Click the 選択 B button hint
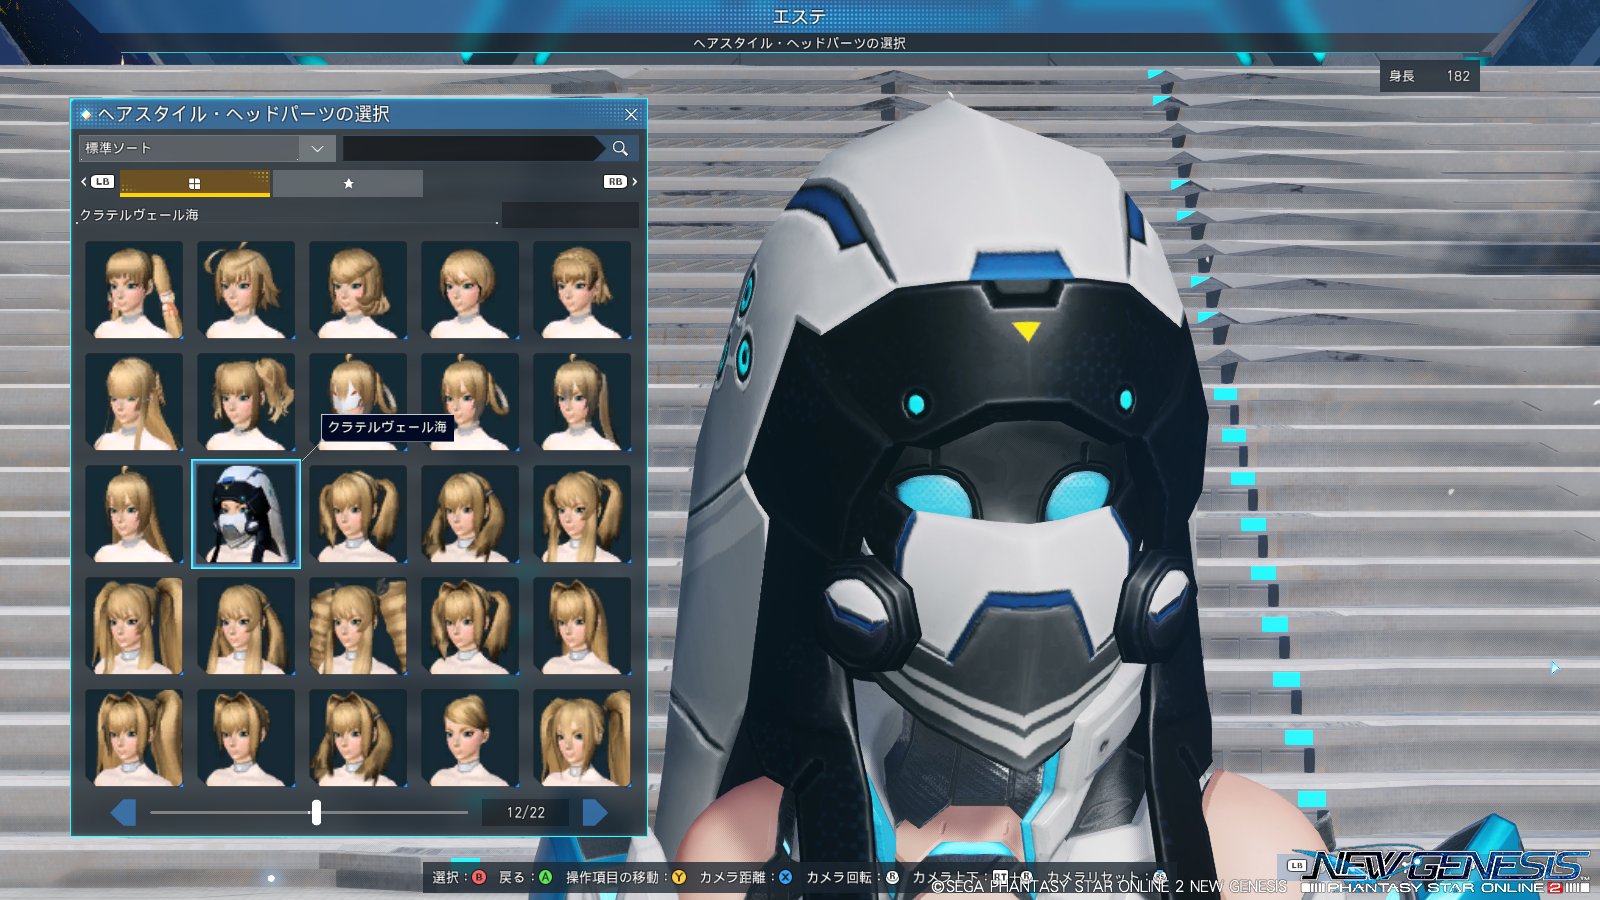Viewport: 1600px width, 900px height. pos(459,877)
